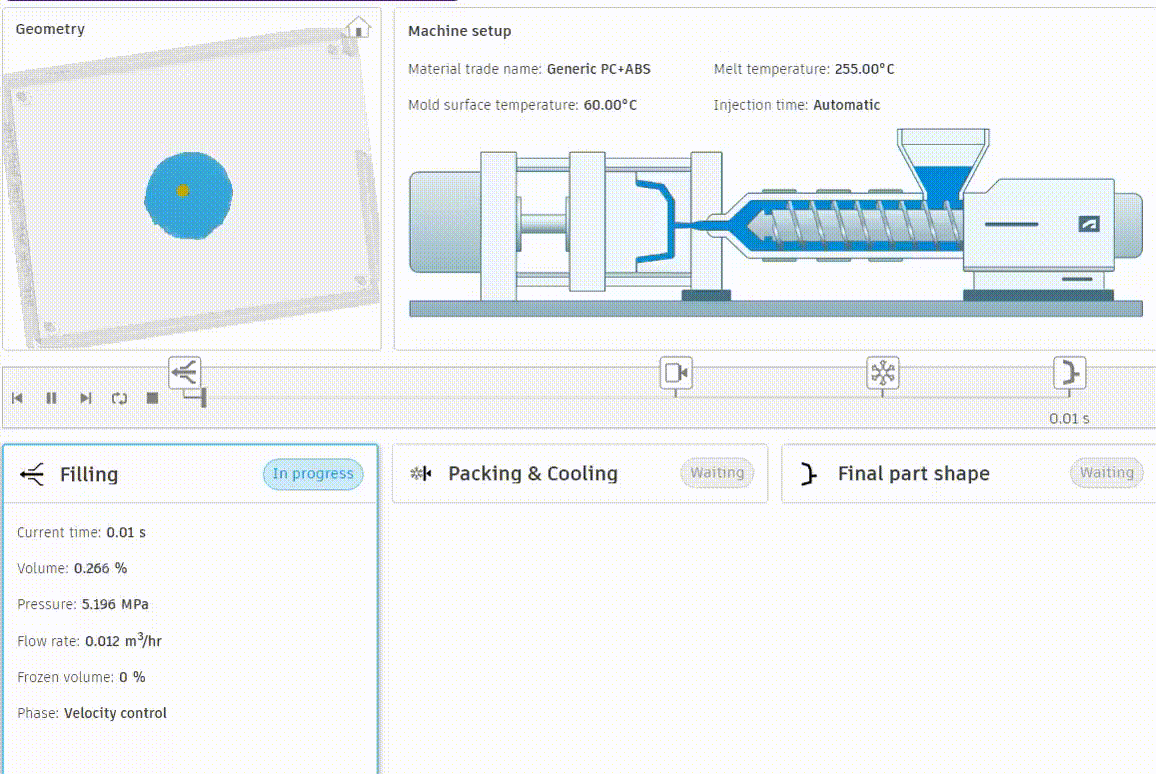
Task: Click the Waiting badge on Final part shape
Action: (1106, 473)
